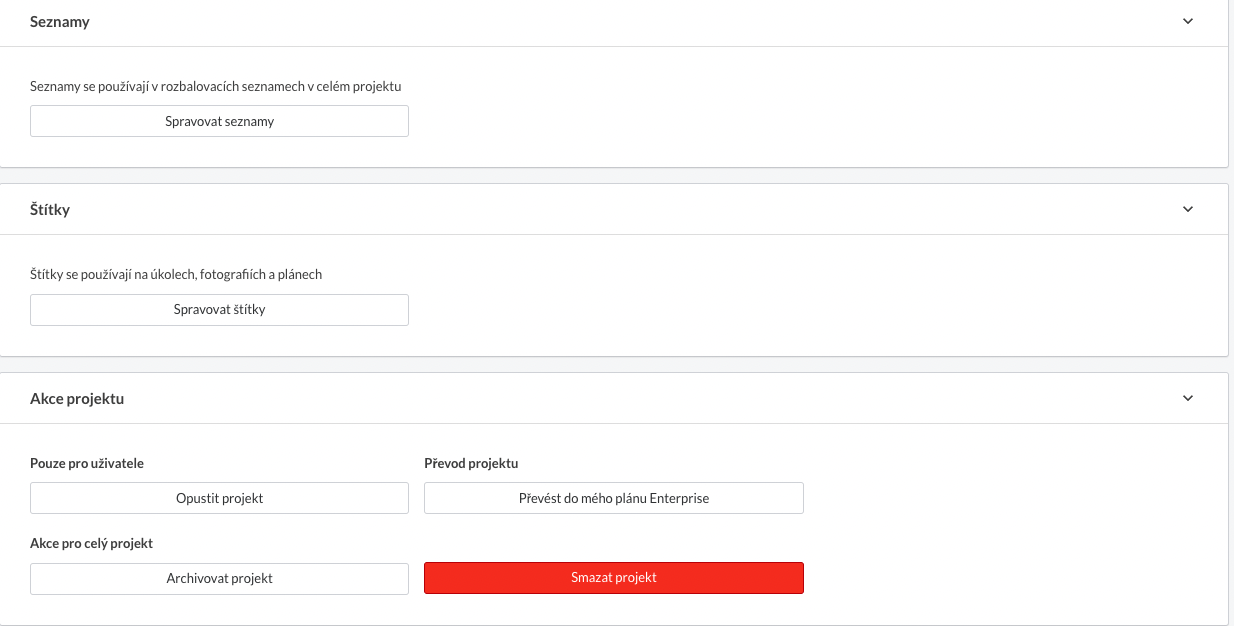1234x626 pixels.
Task: Click the Převod projektu label
Action: tap(471, 463)
